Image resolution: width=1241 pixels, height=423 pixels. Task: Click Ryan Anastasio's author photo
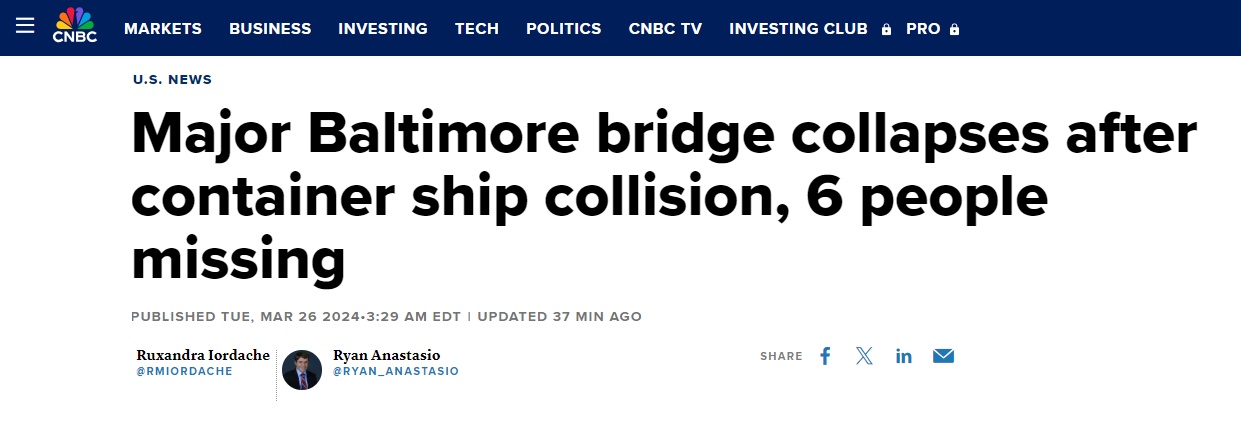click(302, 370)
